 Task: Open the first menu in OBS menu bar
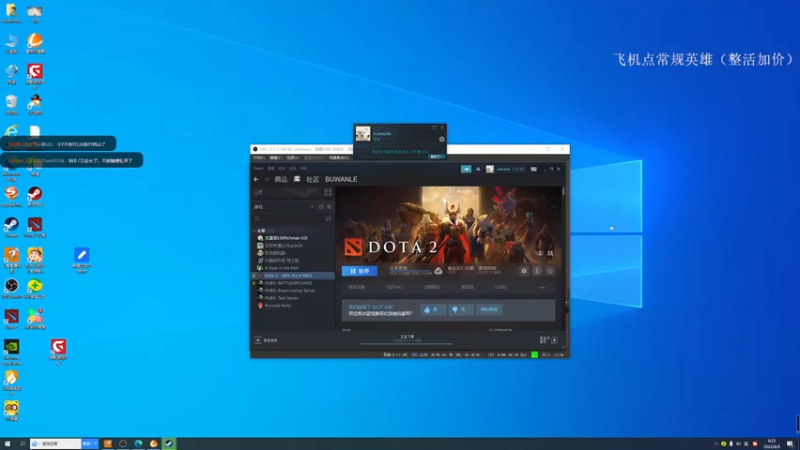click(259, 158)
